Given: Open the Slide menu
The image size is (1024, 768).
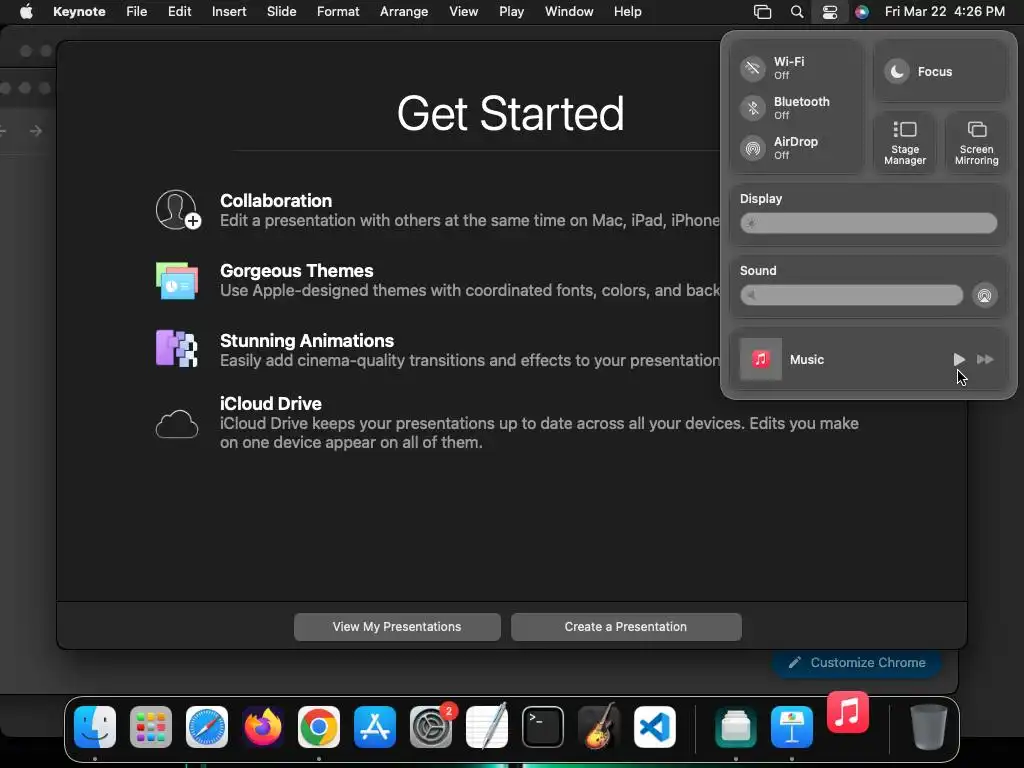Looking at the screenshot, I should [x=281, y=12].
